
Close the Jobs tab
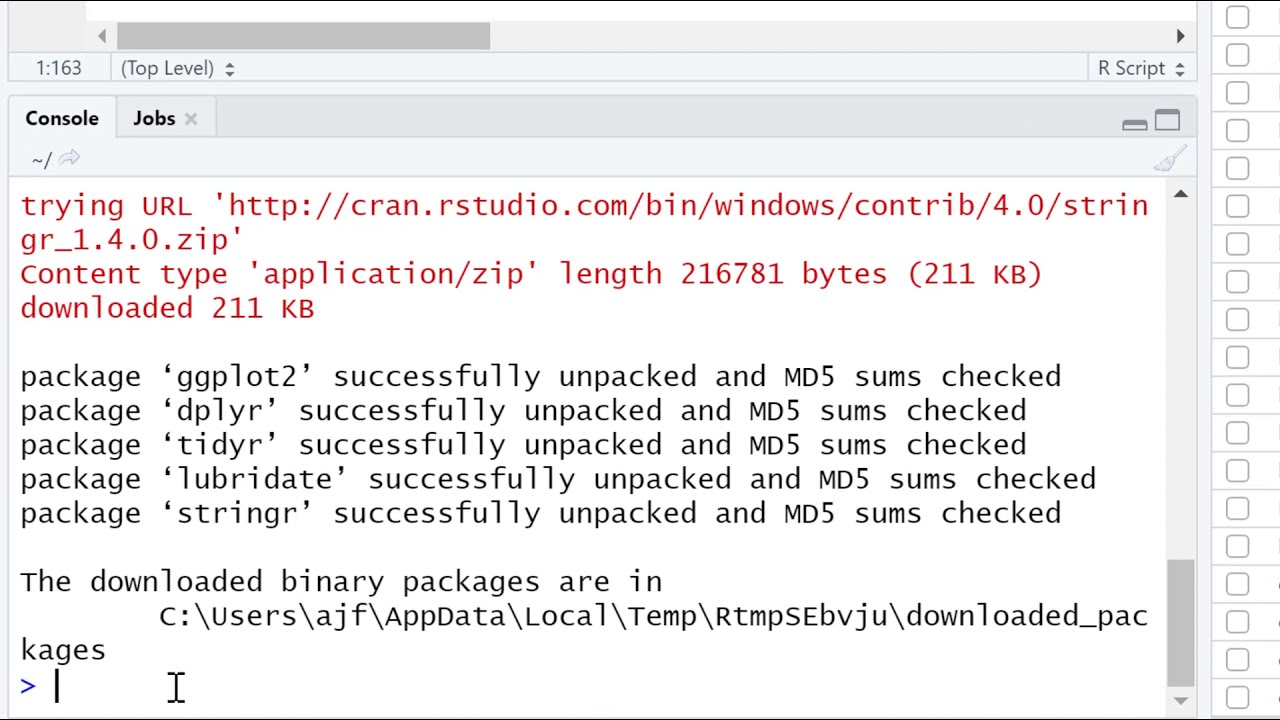coord(191,119)
